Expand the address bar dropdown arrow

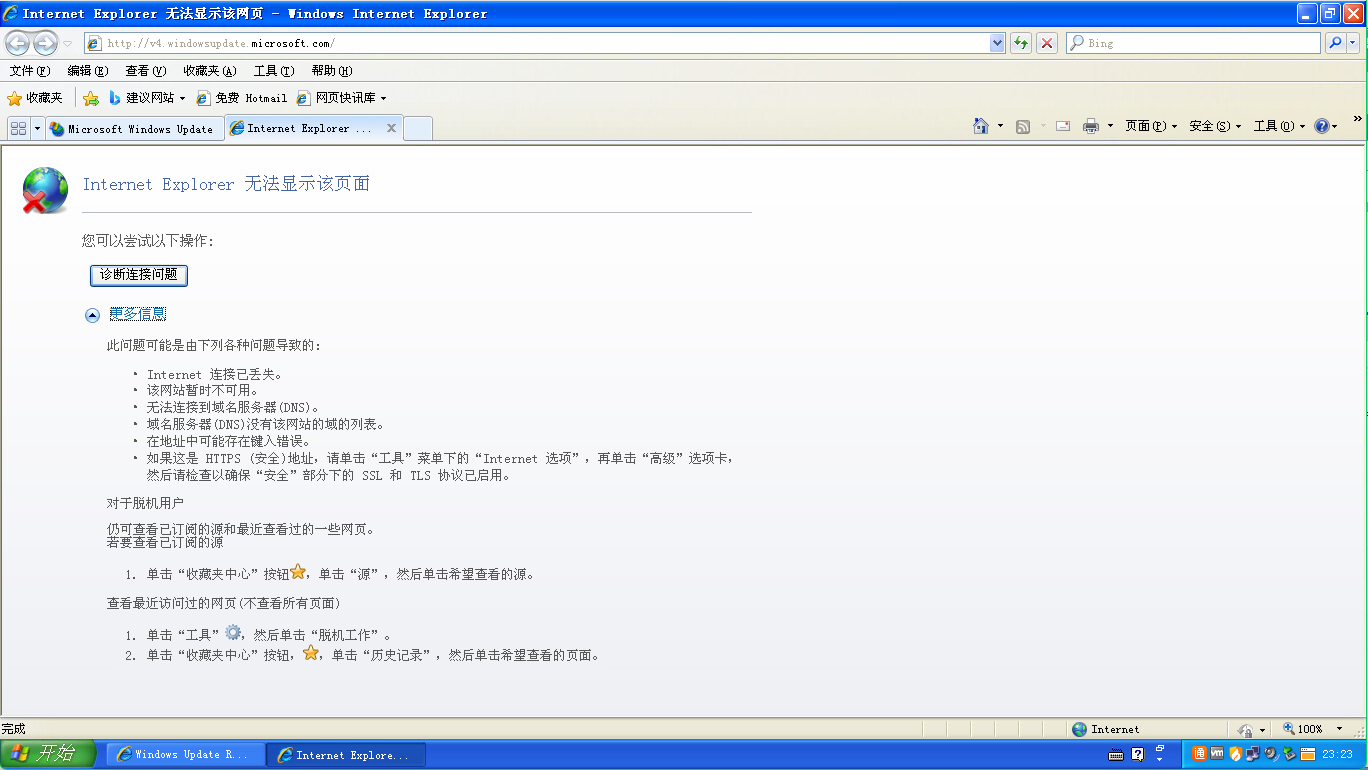997,43
